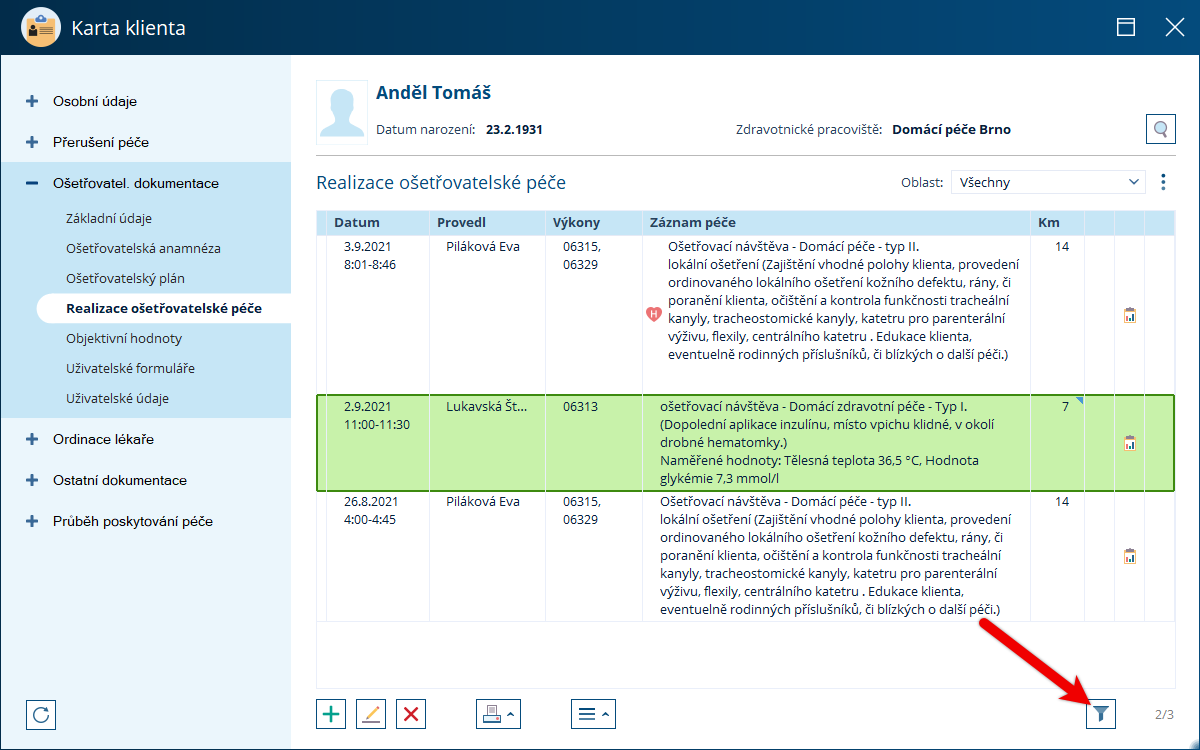Screen dimensions: 1200x750
Task: Sort by Datum column header
Action: (x=377, y=223)
